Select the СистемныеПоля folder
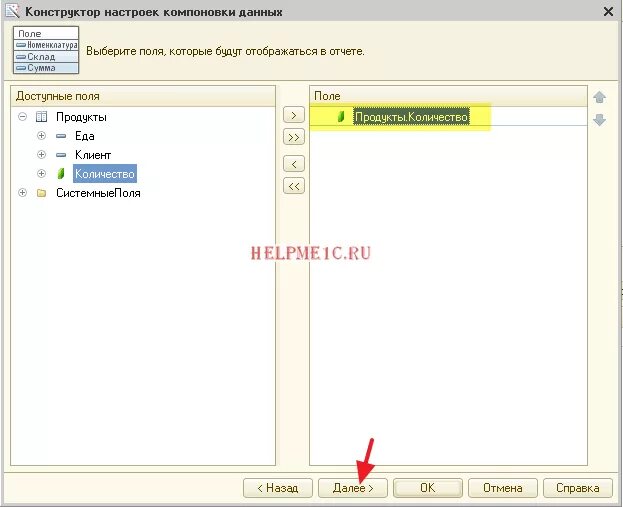This screenshot has height=507, width=623. tap(98, 193)
